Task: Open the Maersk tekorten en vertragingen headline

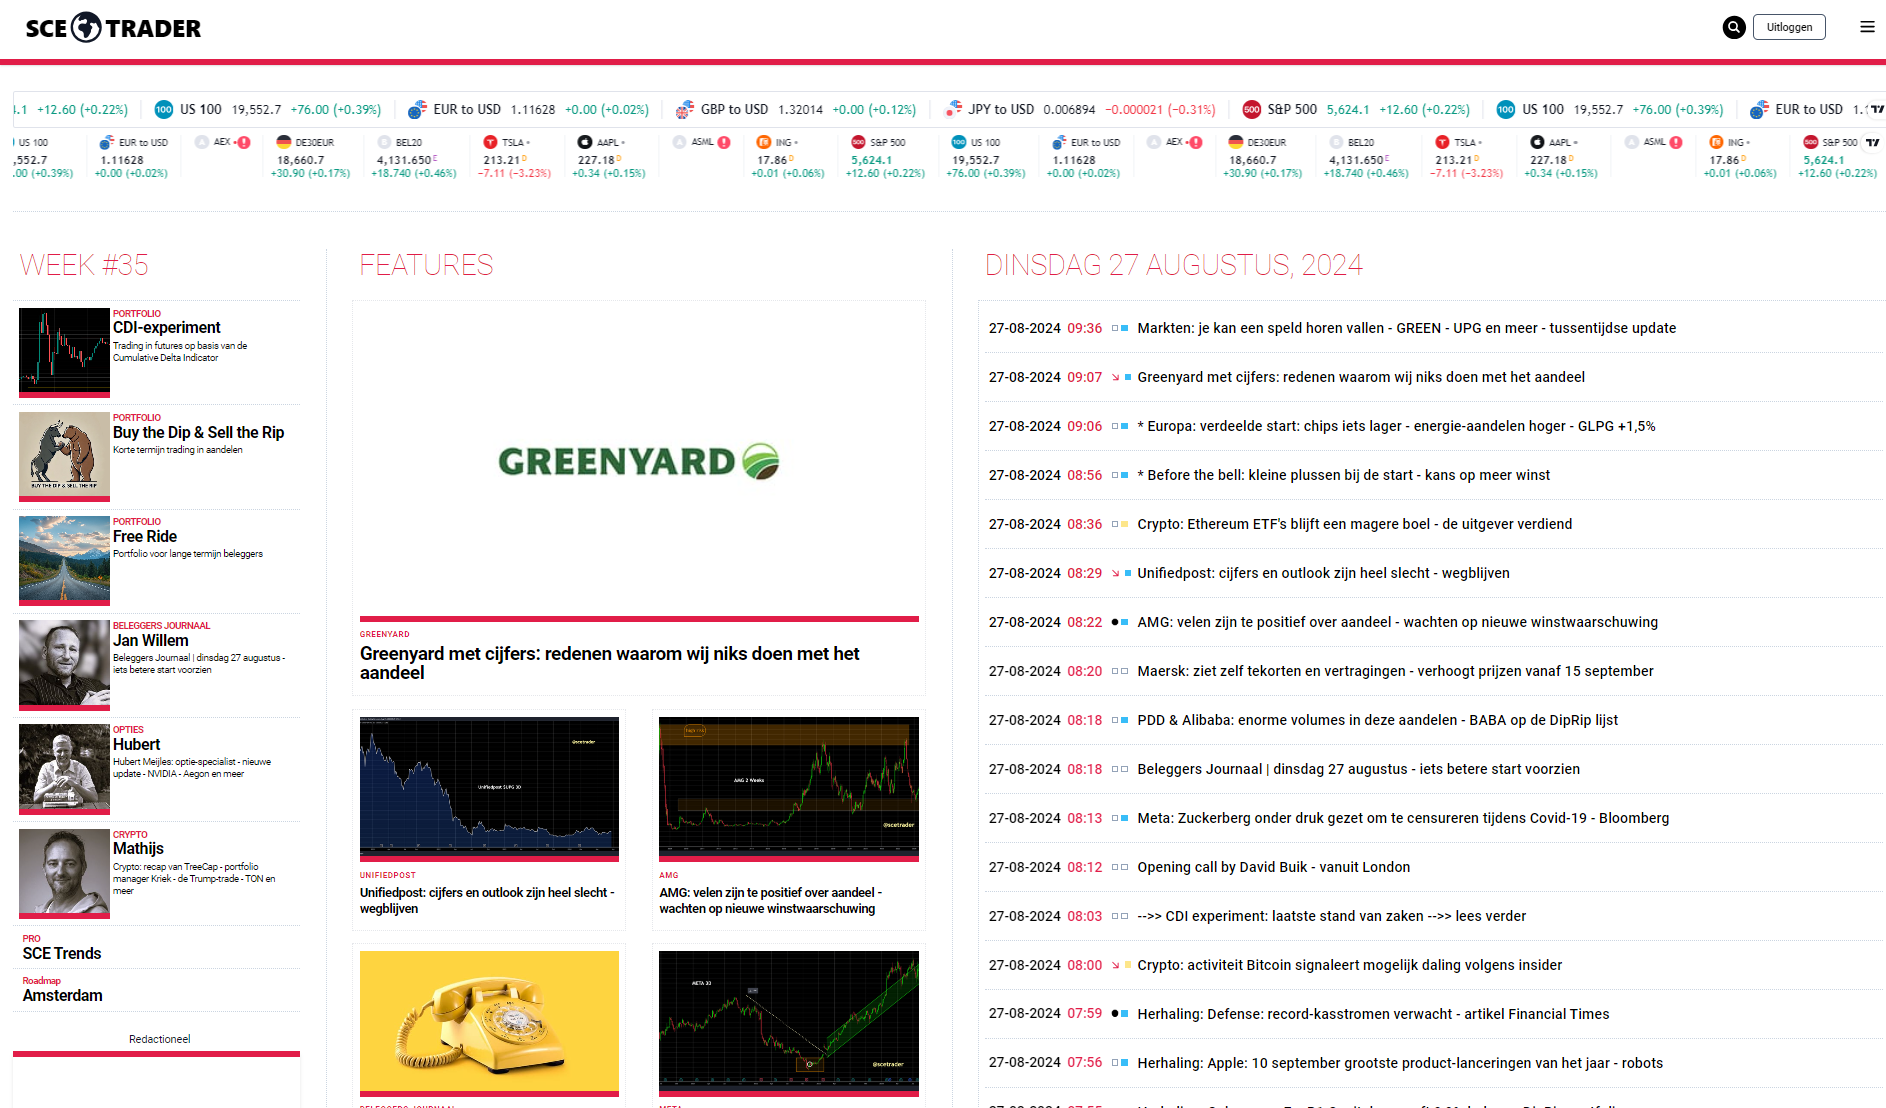Action: point(1395,671)
